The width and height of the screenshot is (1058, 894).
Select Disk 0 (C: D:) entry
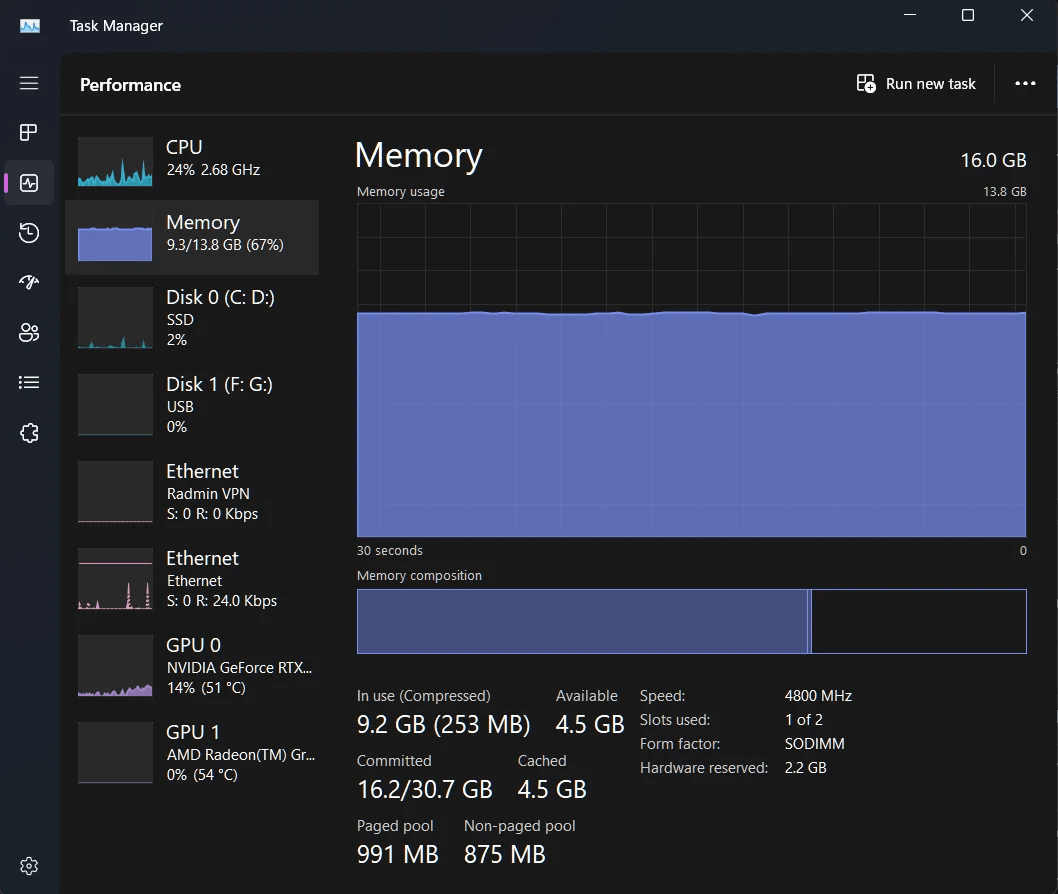tap(192, 318)
